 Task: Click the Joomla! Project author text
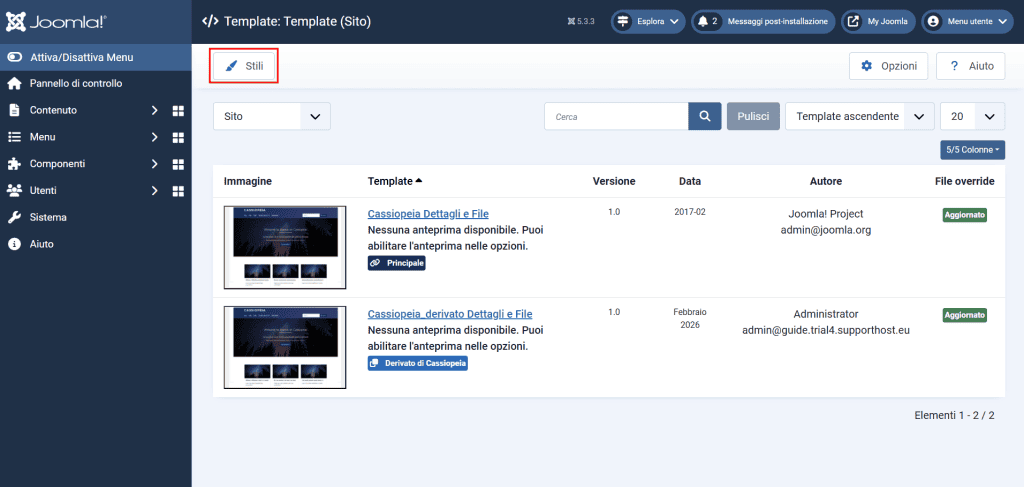click(826, 213)
